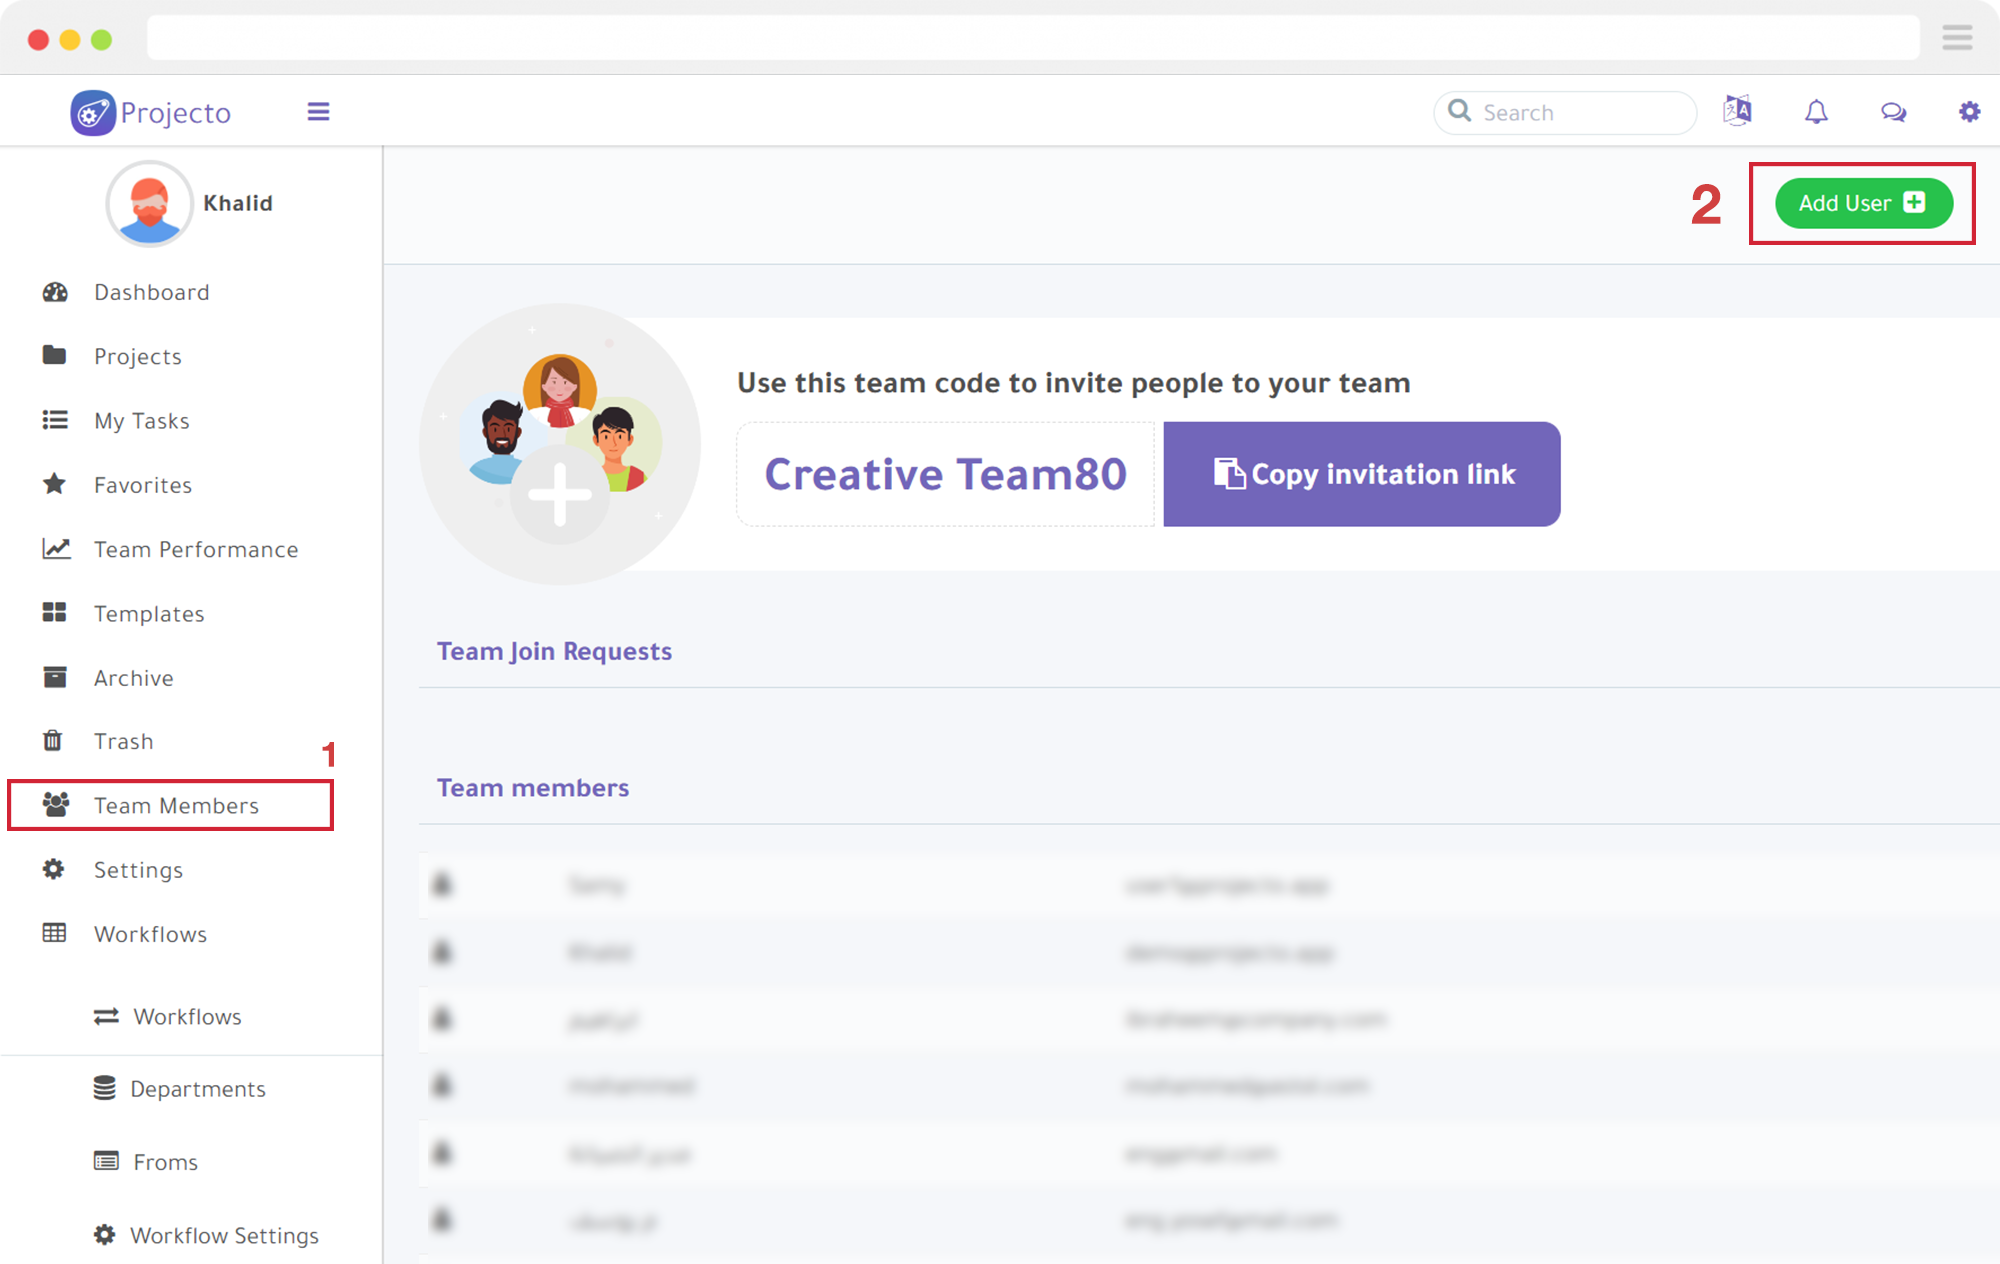Open the language translation icon

(x=1737, y=111)
